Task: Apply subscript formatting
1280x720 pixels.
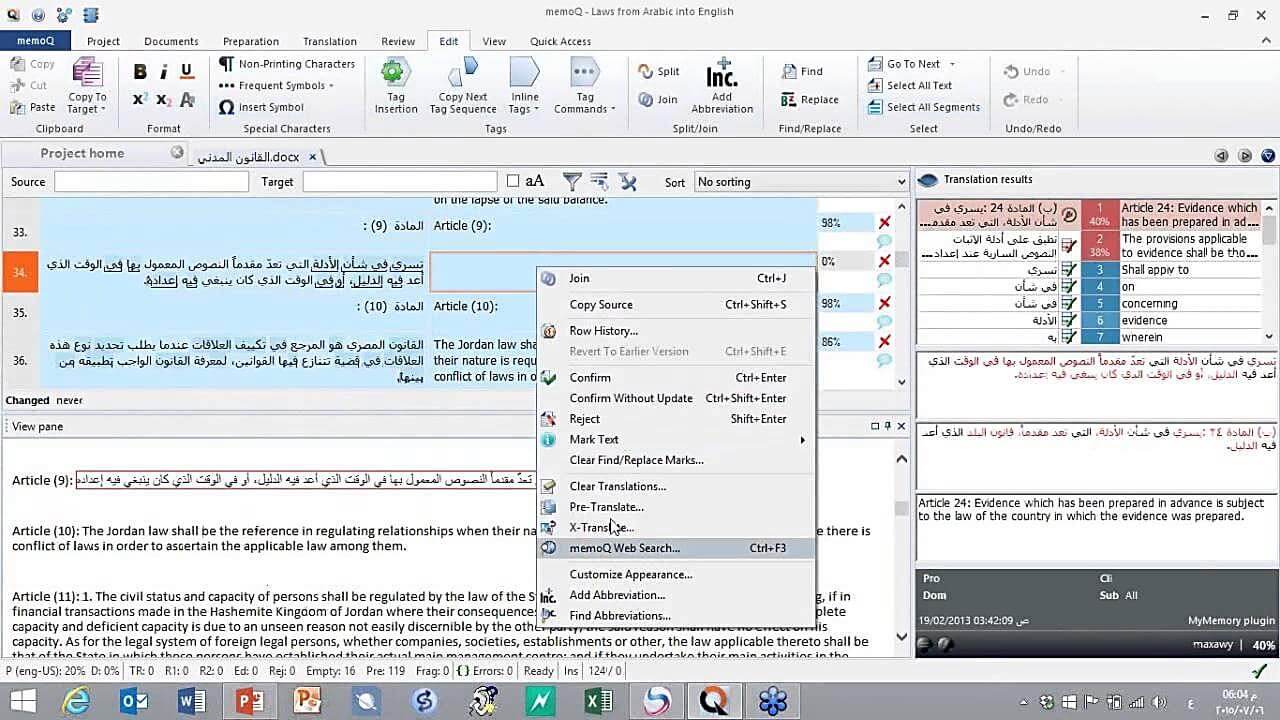Action: tap(164, 99)
